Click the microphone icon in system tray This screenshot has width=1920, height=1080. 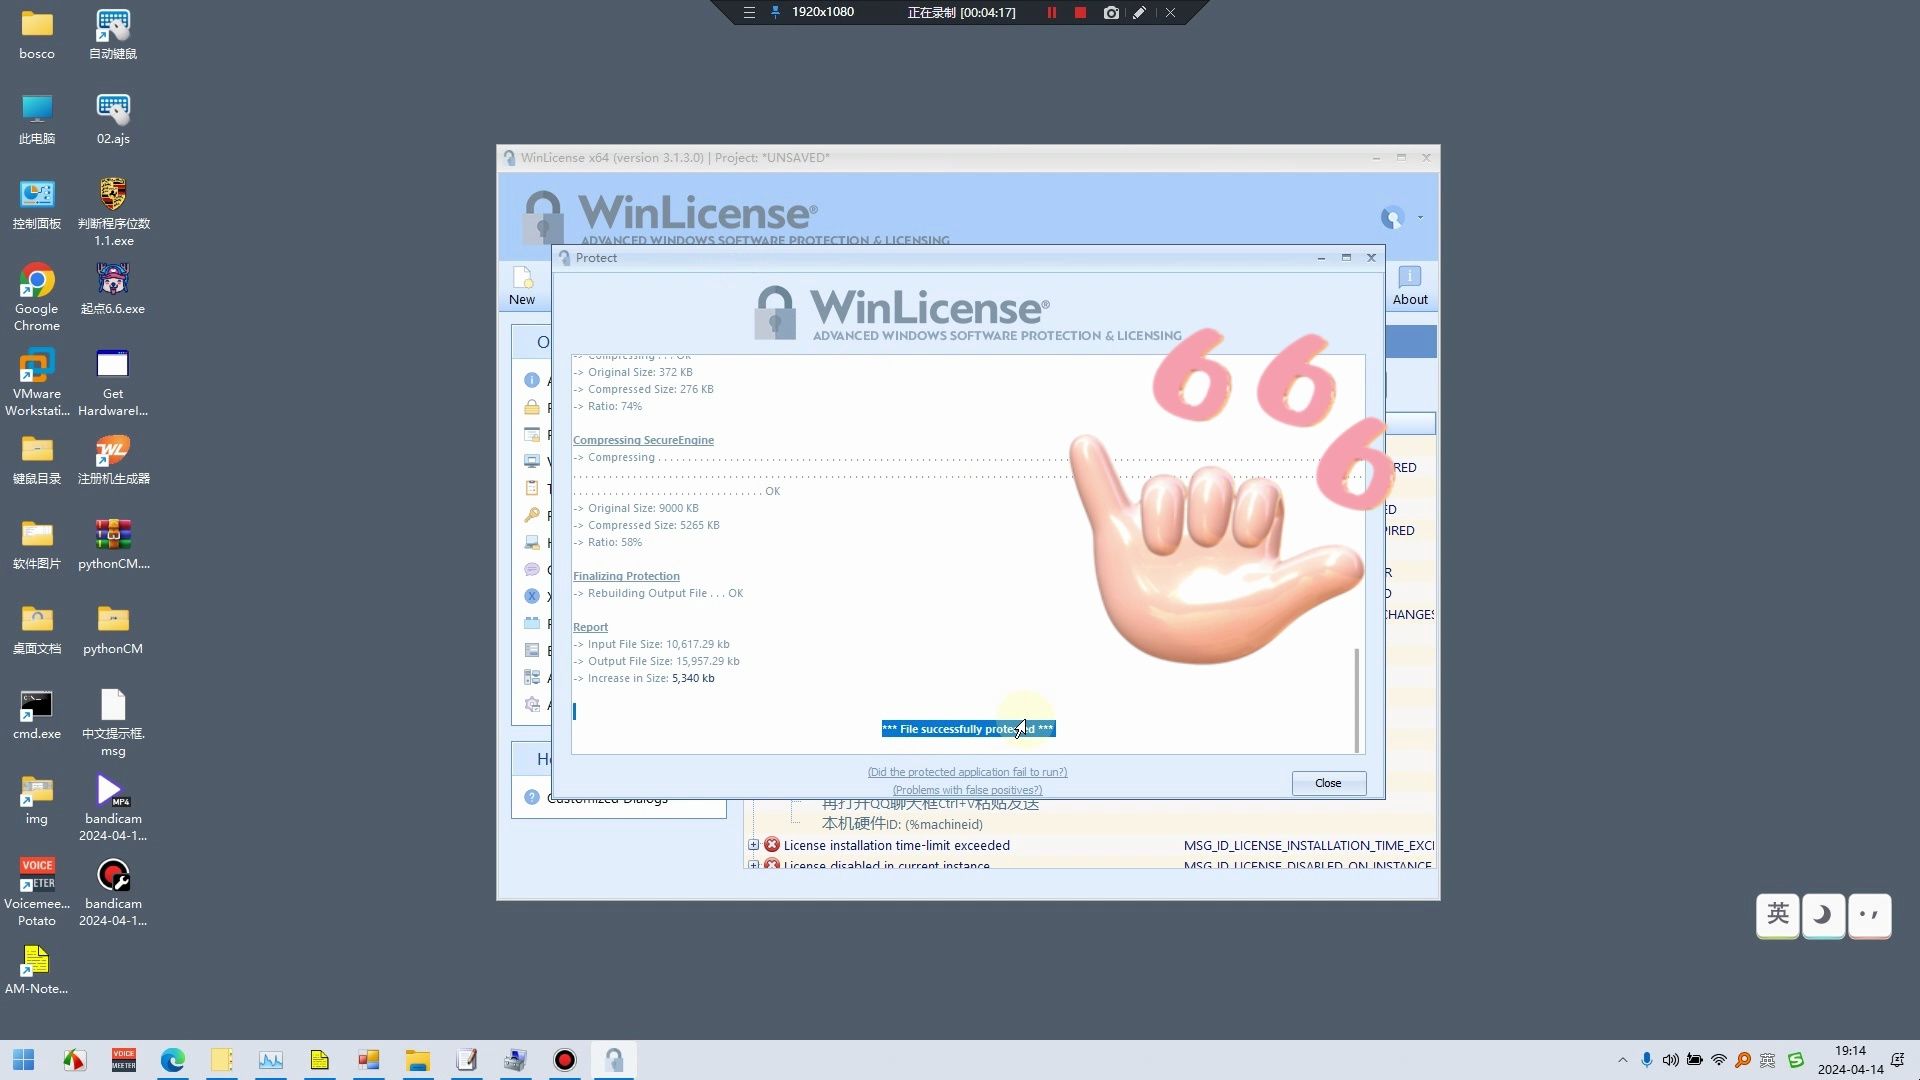point(1646,1060)
